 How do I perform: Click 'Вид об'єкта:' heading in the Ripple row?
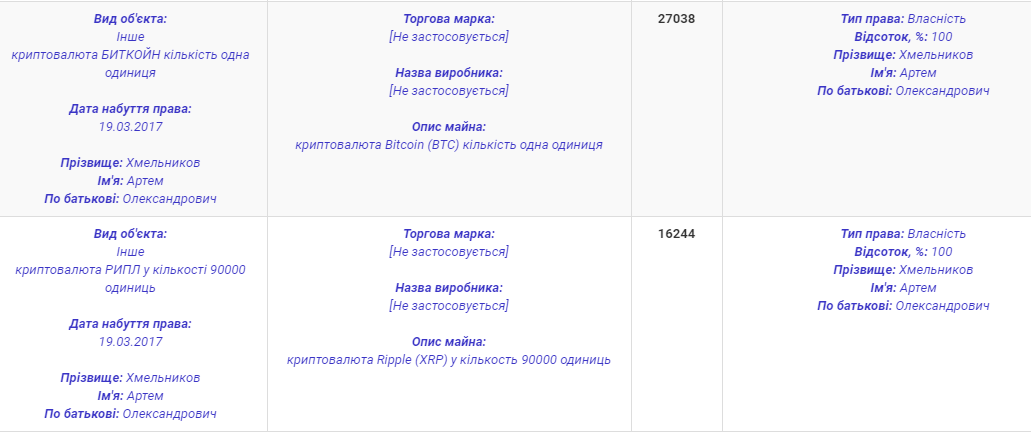[x=130, y=234]
